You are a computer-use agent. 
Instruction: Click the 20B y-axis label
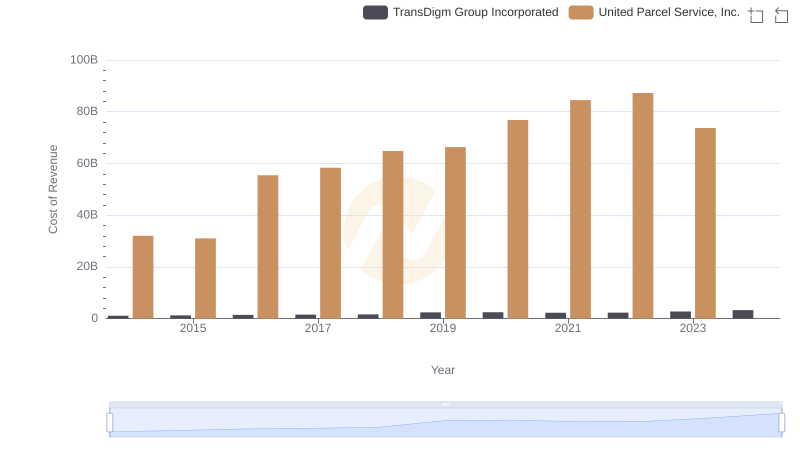pos(87,266)
